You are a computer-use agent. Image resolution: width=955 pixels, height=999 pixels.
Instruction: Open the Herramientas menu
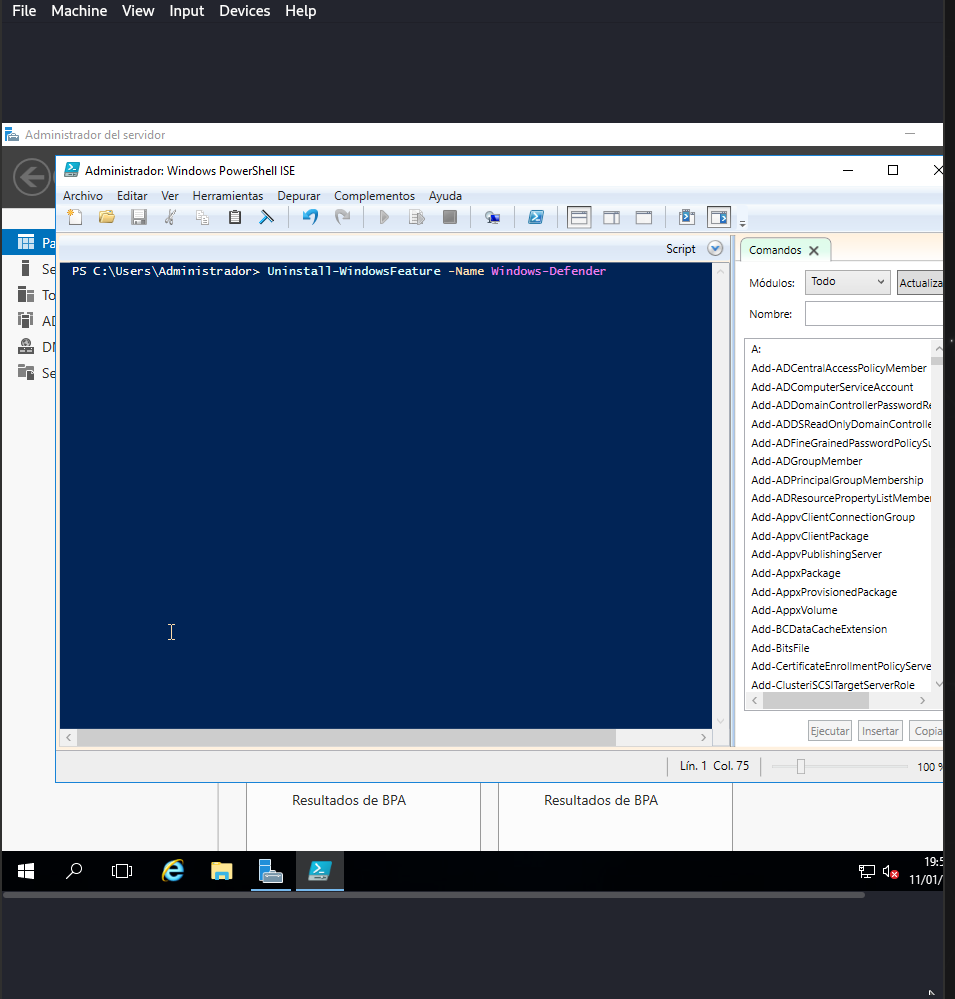227,196
